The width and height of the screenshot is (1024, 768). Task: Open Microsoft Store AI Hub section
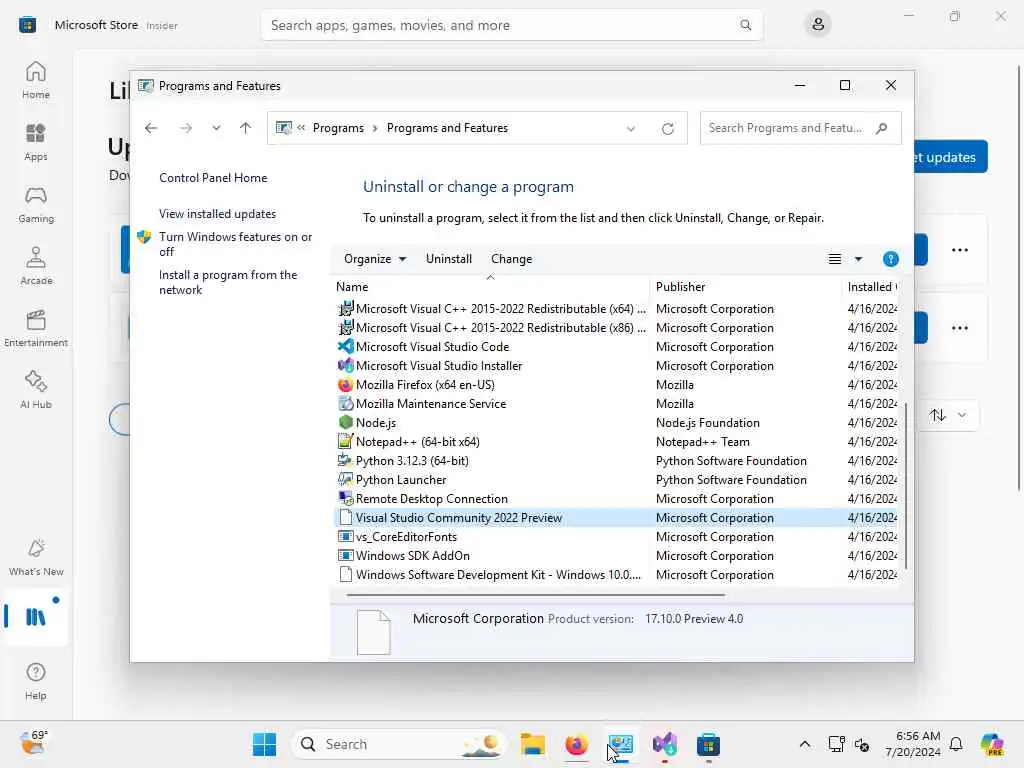[x=36, y=391]
